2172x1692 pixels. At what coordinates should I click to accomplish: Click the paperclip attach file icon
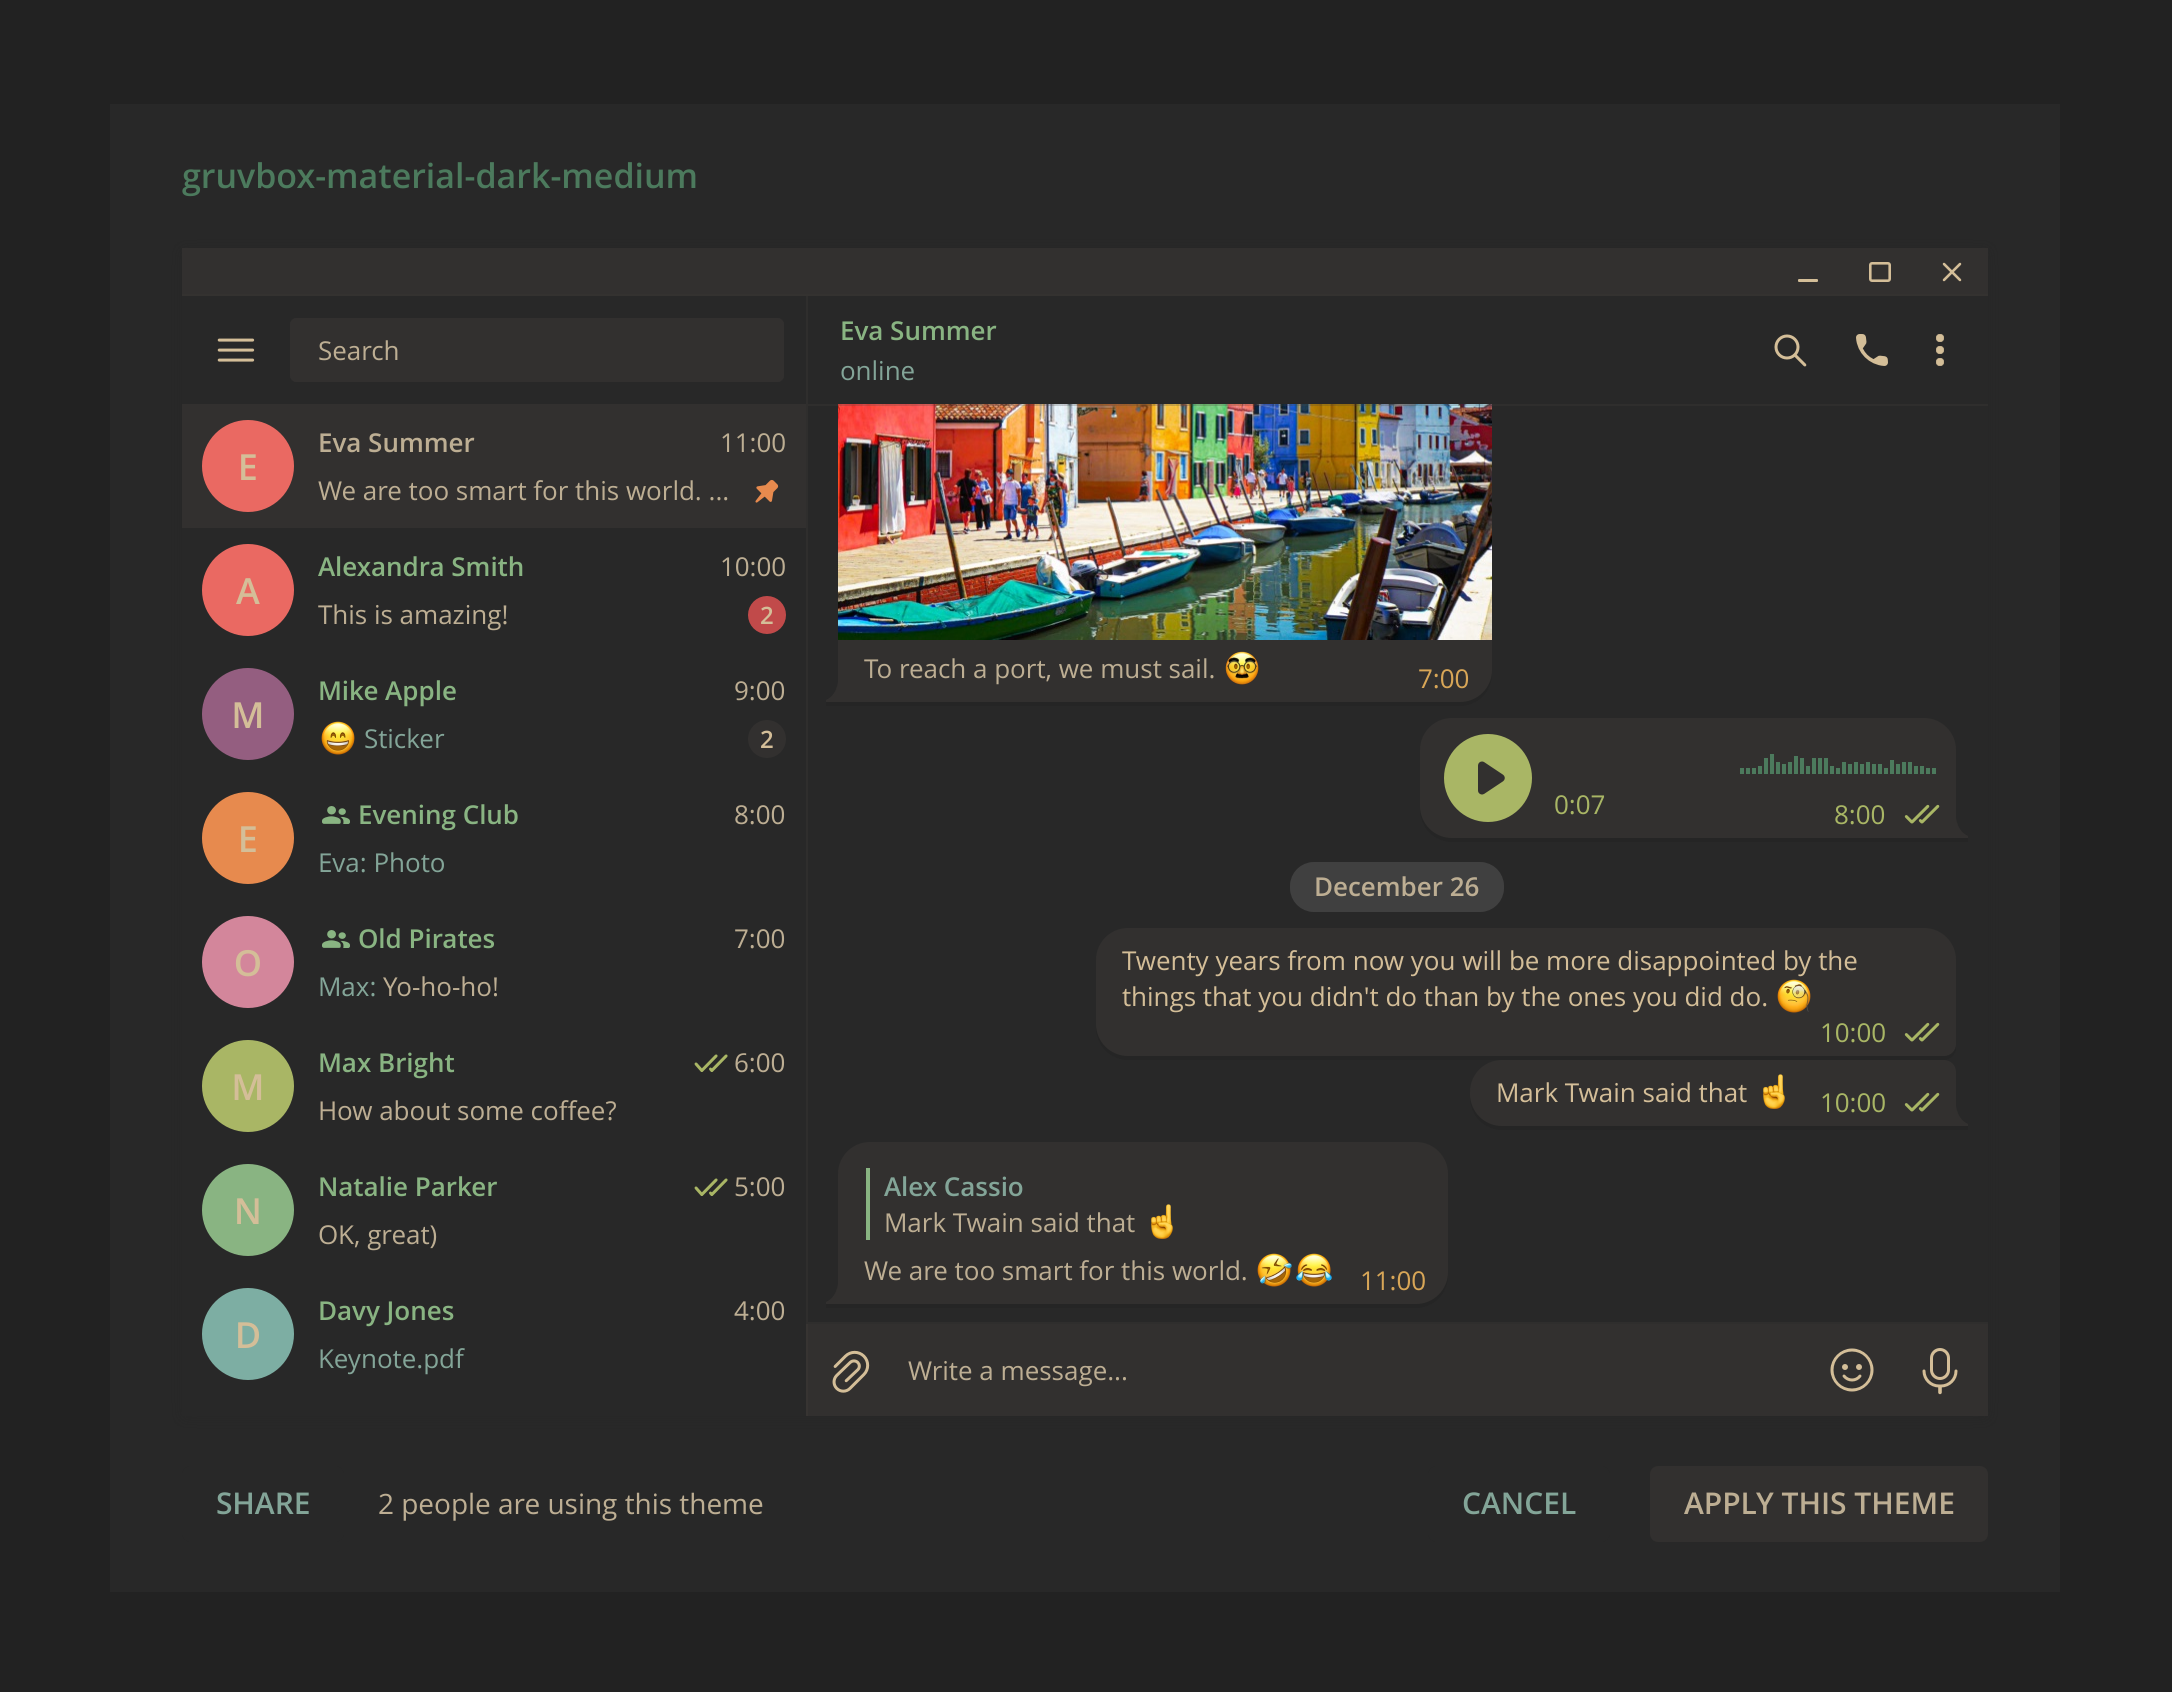(x=850, y=1370)
